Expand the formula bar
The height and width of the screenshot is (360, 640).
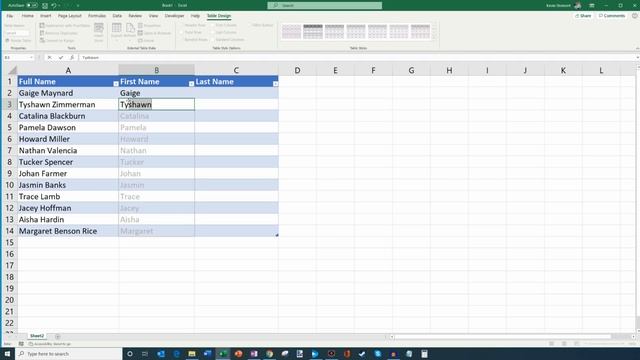637,58
